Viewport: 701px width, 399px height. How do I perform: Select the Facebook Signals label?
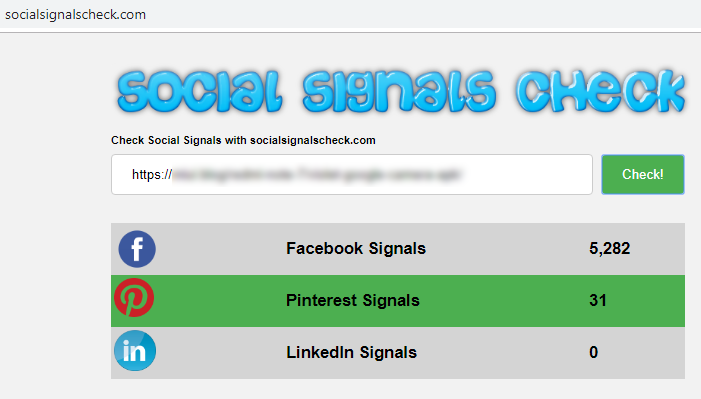[356, 248]
